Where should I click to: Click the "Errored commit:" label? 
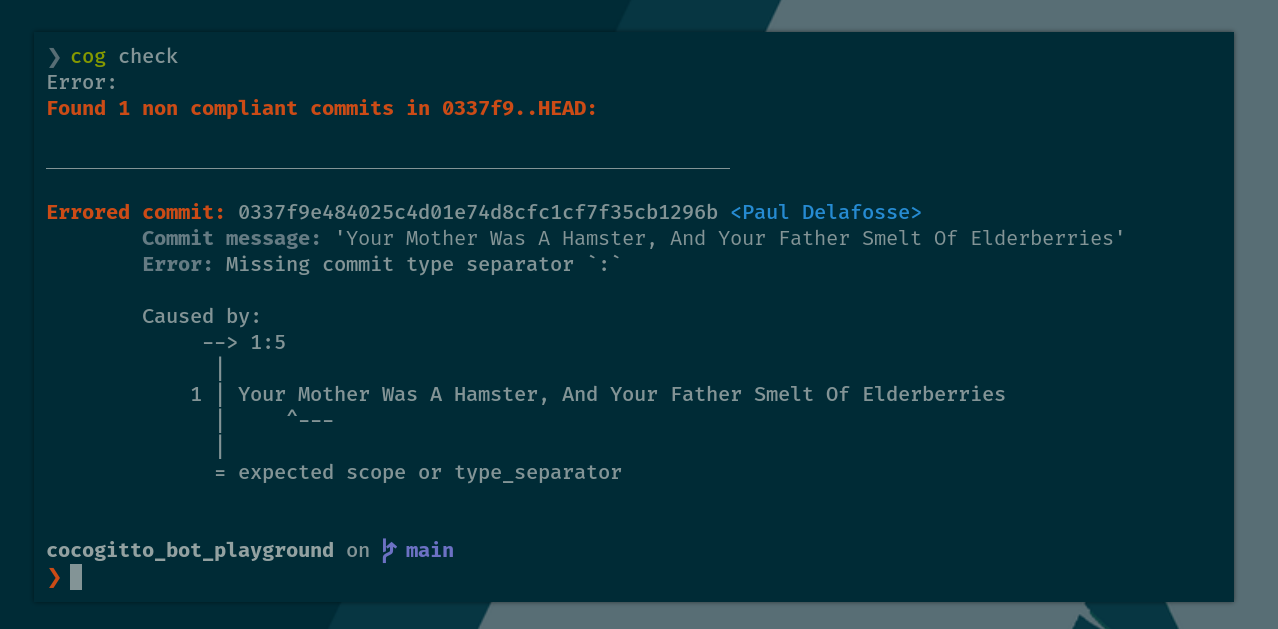136,212
